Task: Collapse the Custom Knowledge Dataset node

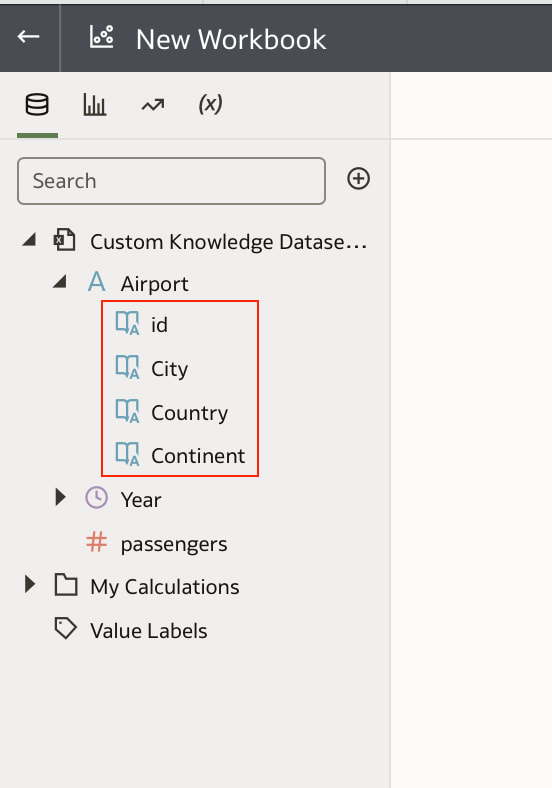Action: [x=29, y=240]
